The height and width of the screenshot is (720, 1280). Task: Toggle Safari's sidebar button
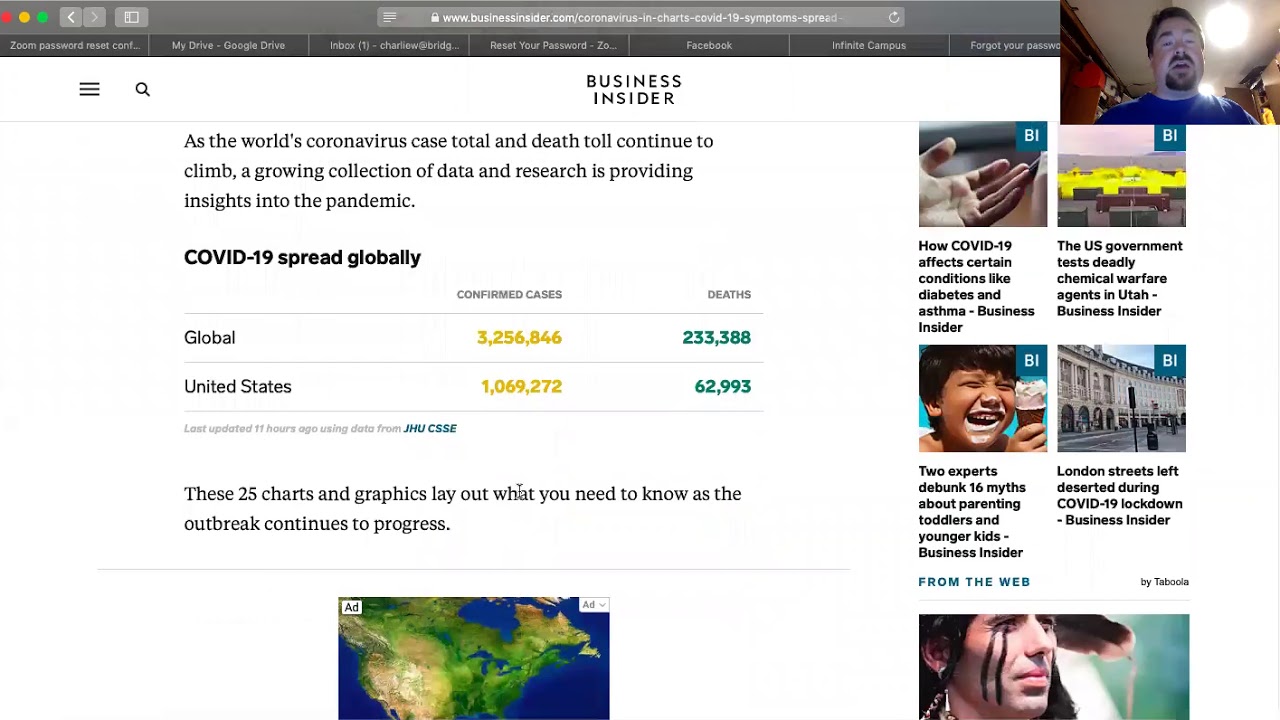pyautogui.click(x=131, y=17)
